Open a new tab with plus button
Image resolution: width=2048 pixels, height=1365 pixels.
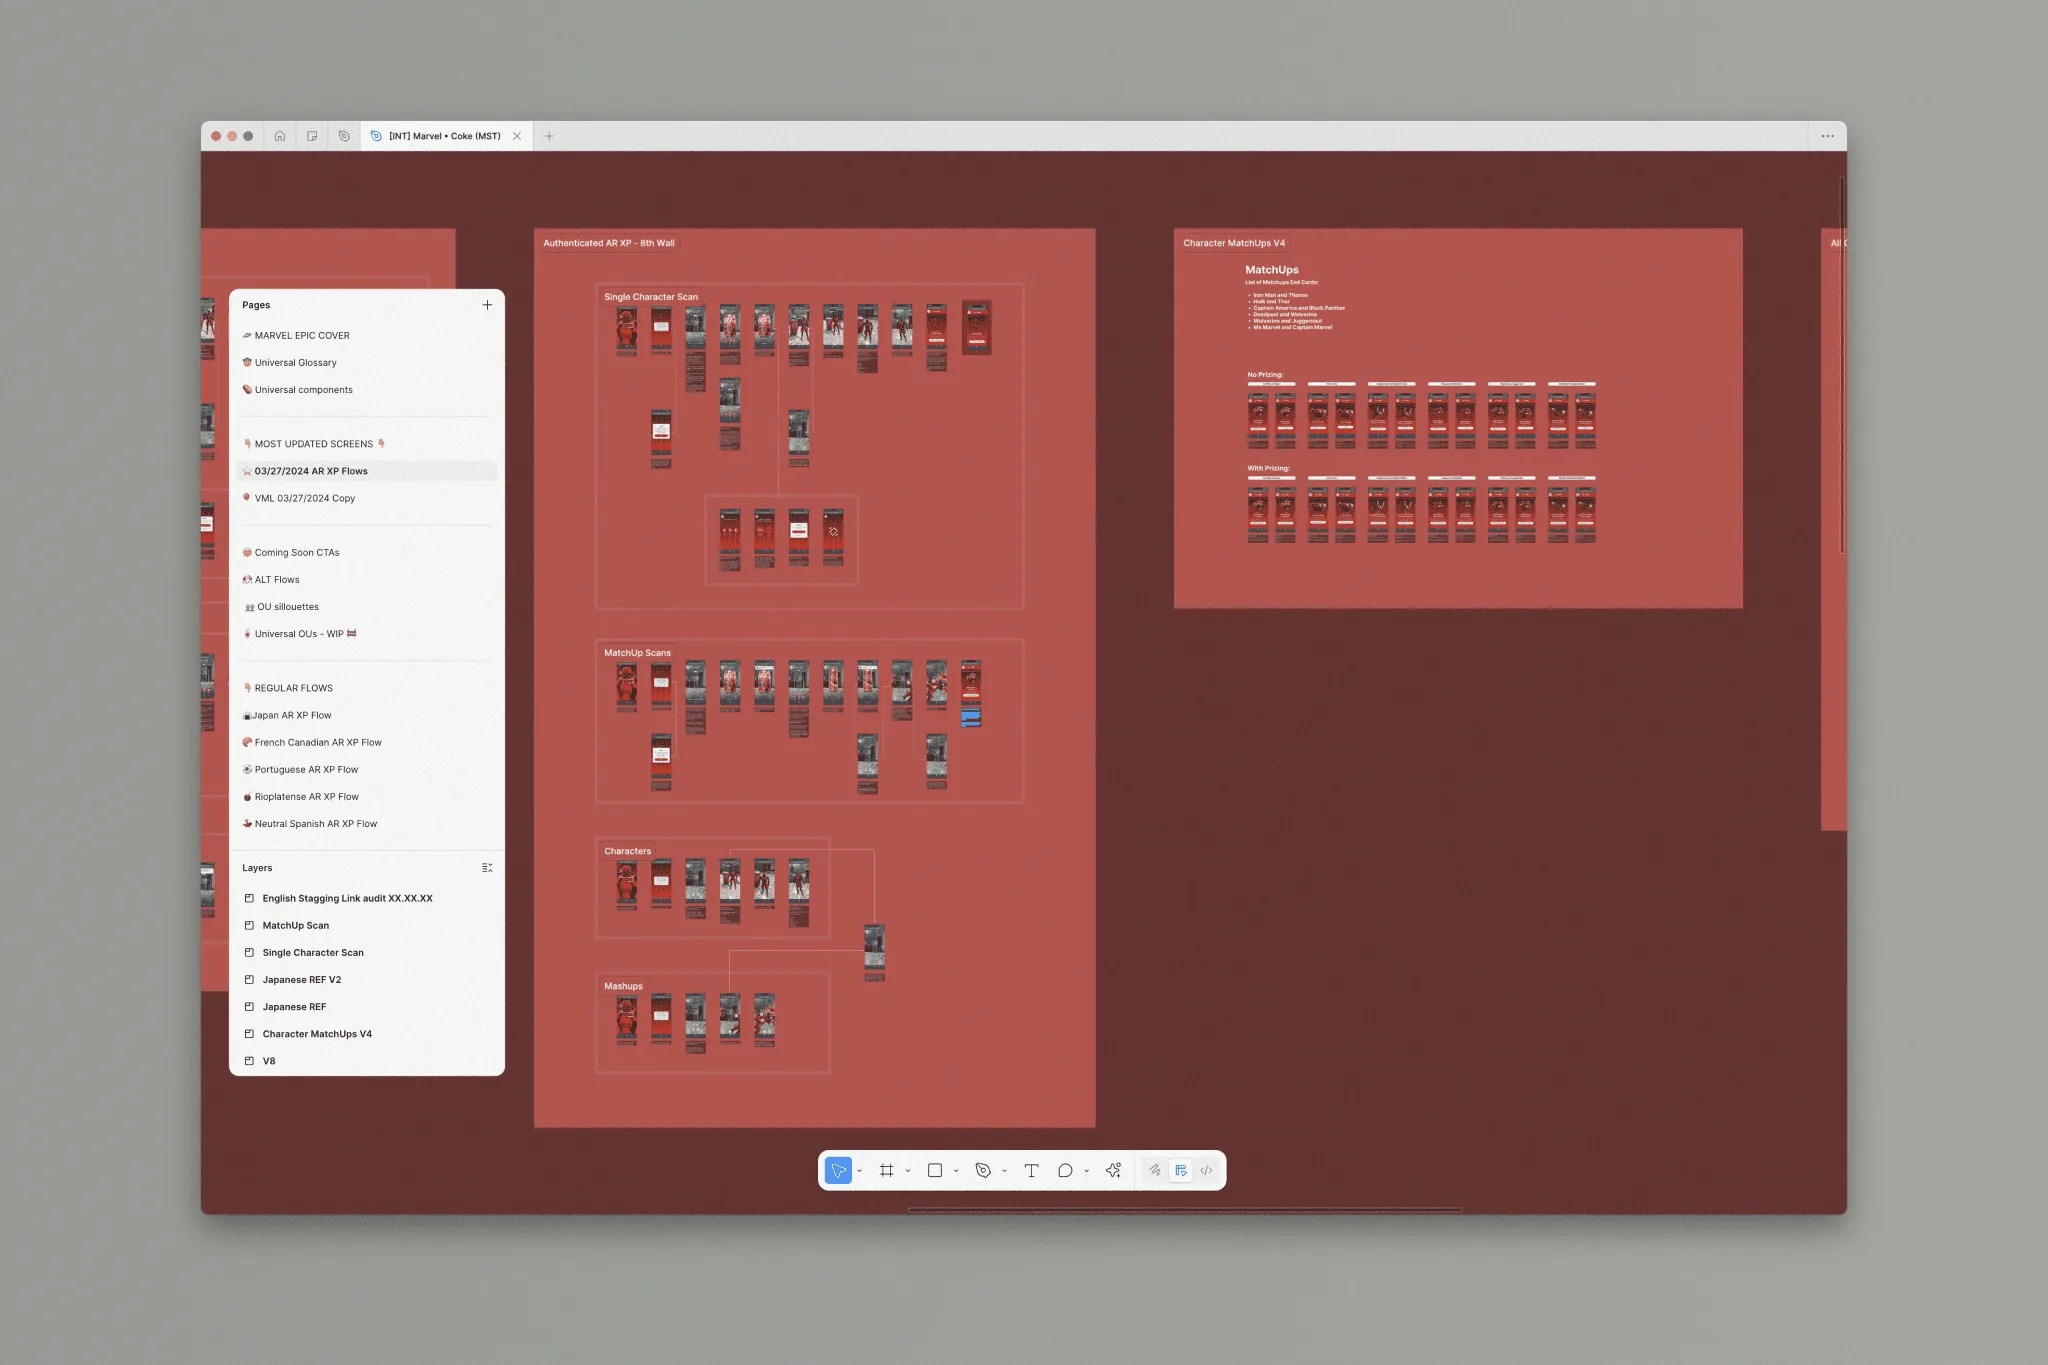click(549, 136)
